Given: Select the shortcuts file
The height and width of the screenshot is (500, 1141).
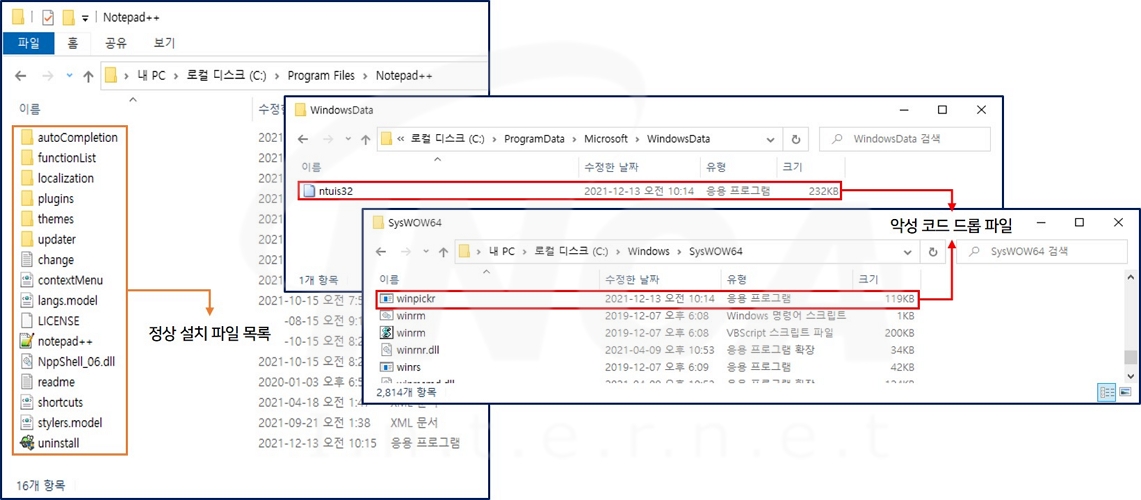Looking at the screenshot, I should click(x=52, y=402).
